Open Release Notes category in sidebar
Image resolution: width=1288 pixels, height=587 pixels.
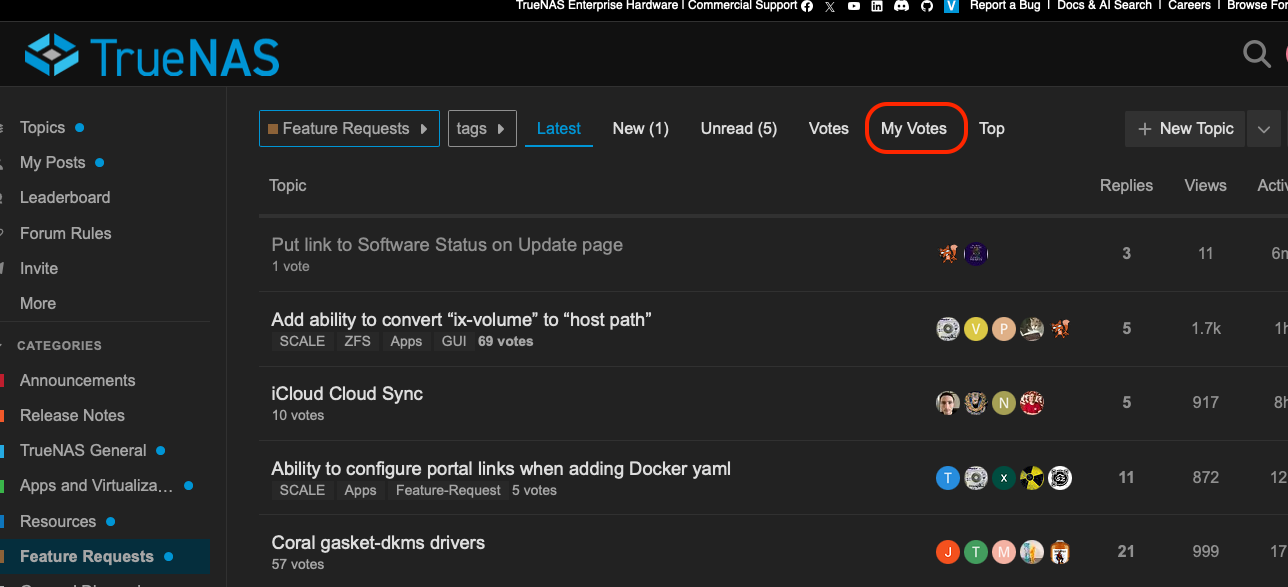[x=72, y=415]
